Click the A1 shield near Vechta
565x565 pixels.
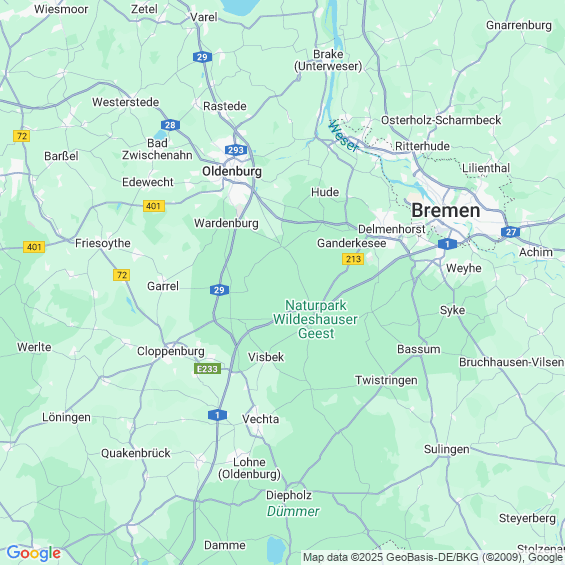[x=217, y=415]
